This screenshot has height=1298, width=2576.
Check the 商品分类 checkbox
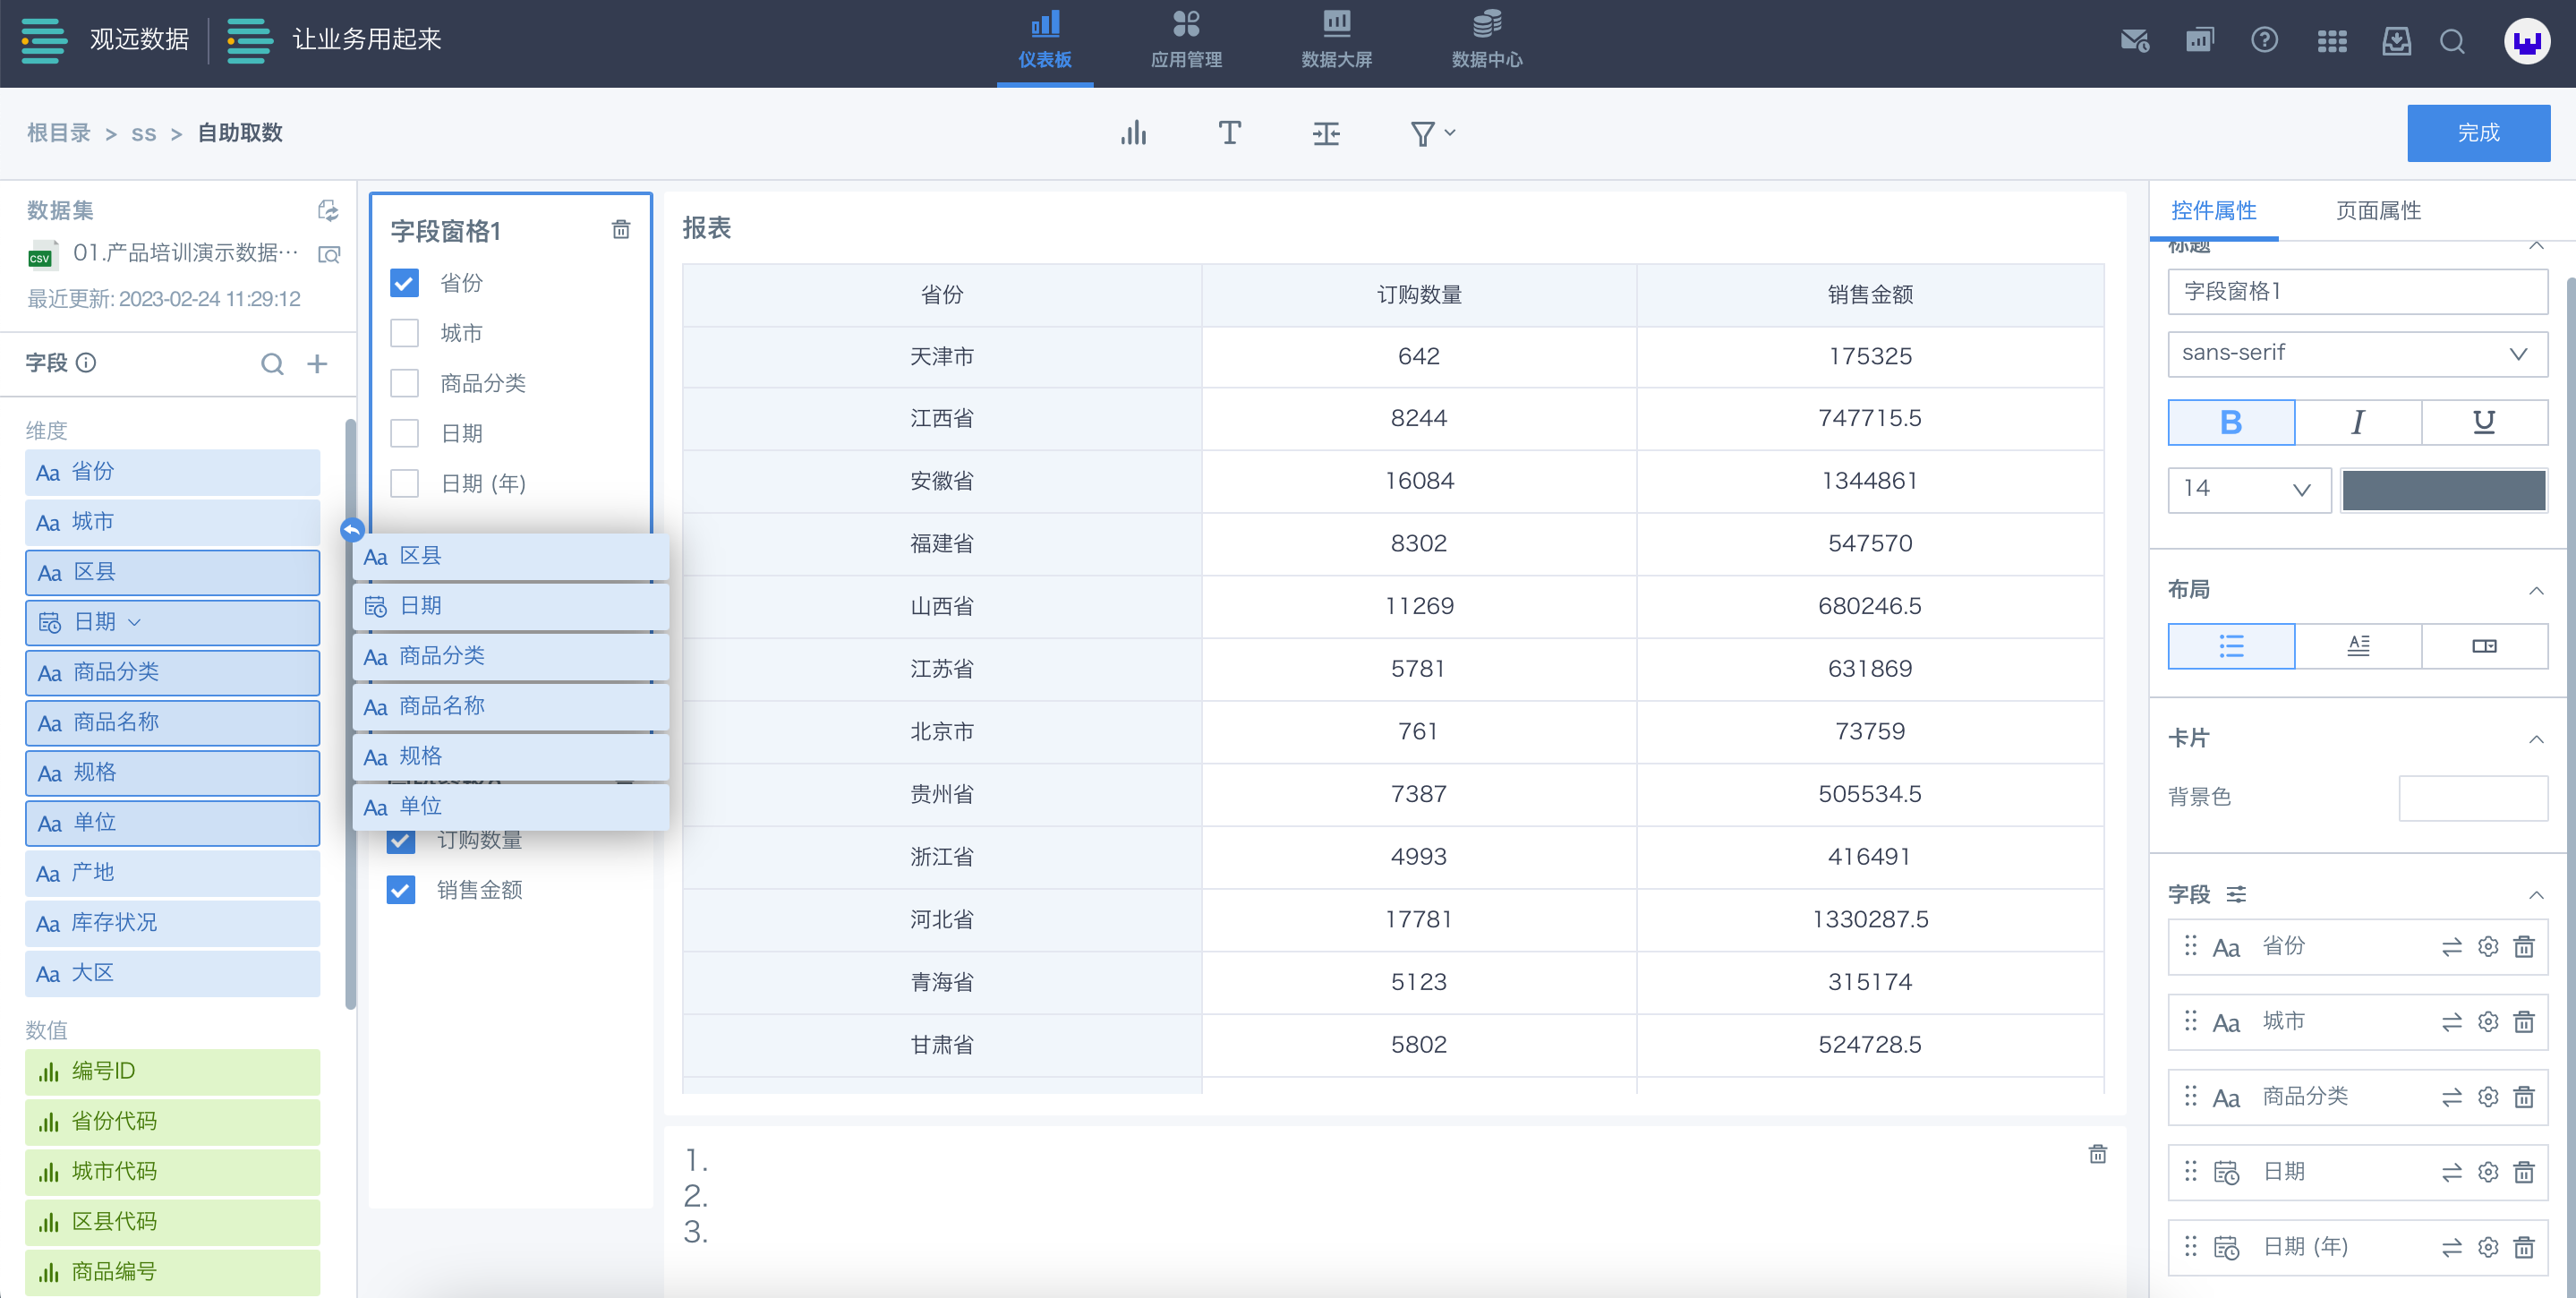404,383
